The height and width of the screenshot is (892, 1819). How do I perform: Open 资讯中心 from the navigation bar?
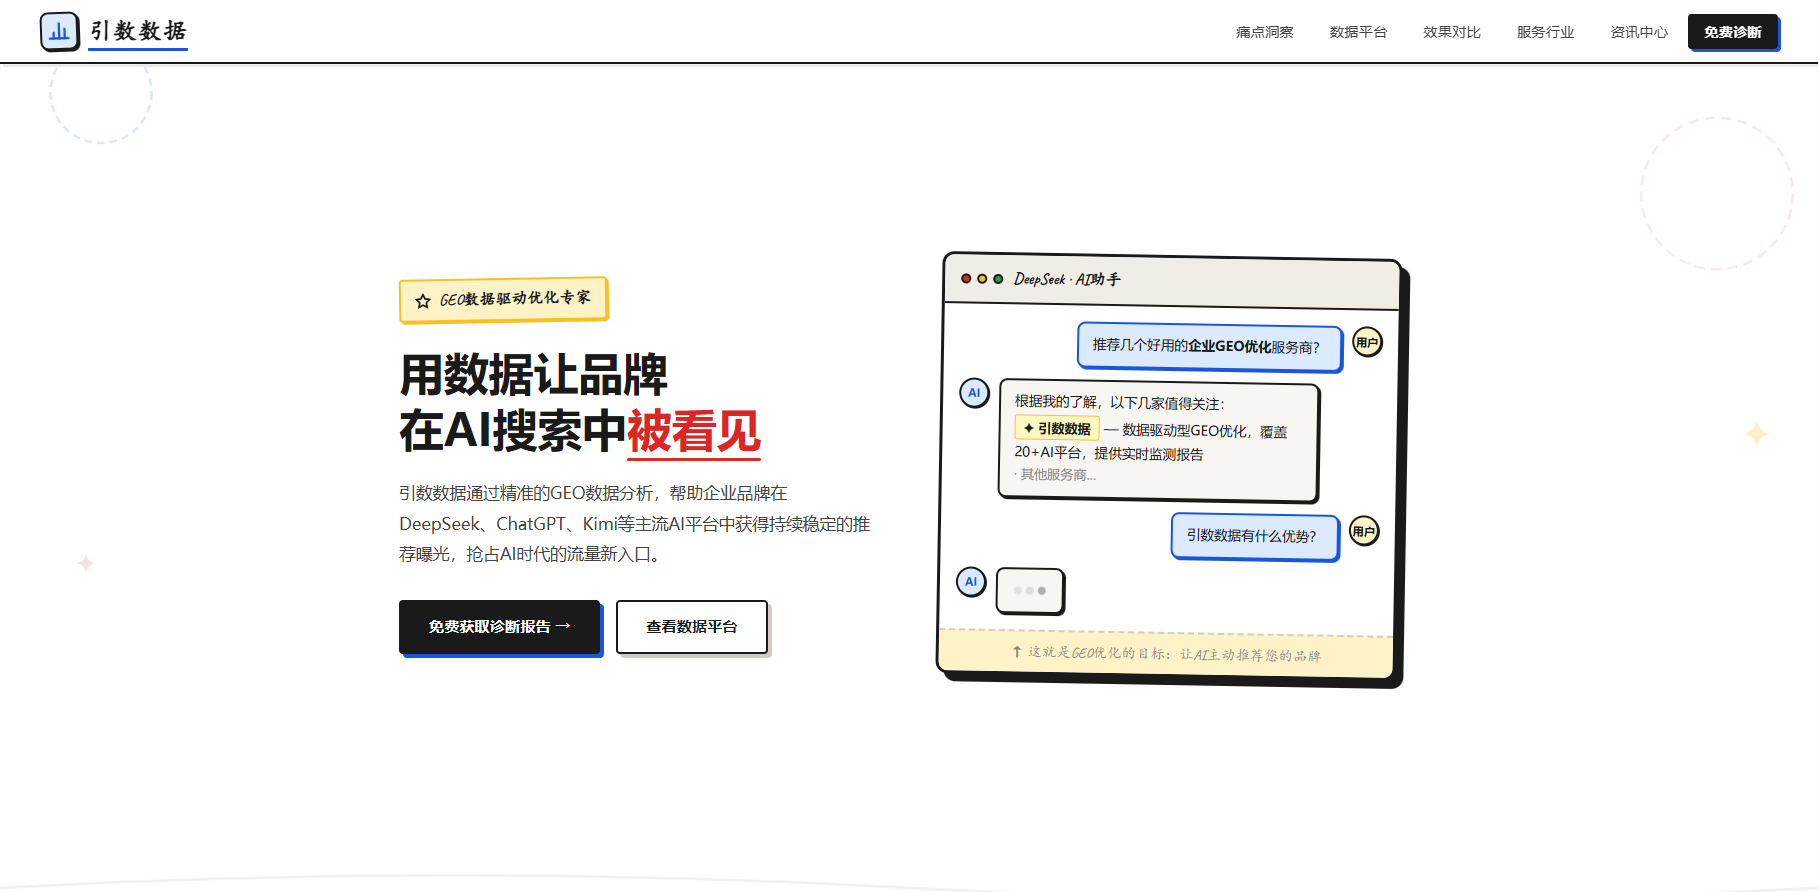1639,32
